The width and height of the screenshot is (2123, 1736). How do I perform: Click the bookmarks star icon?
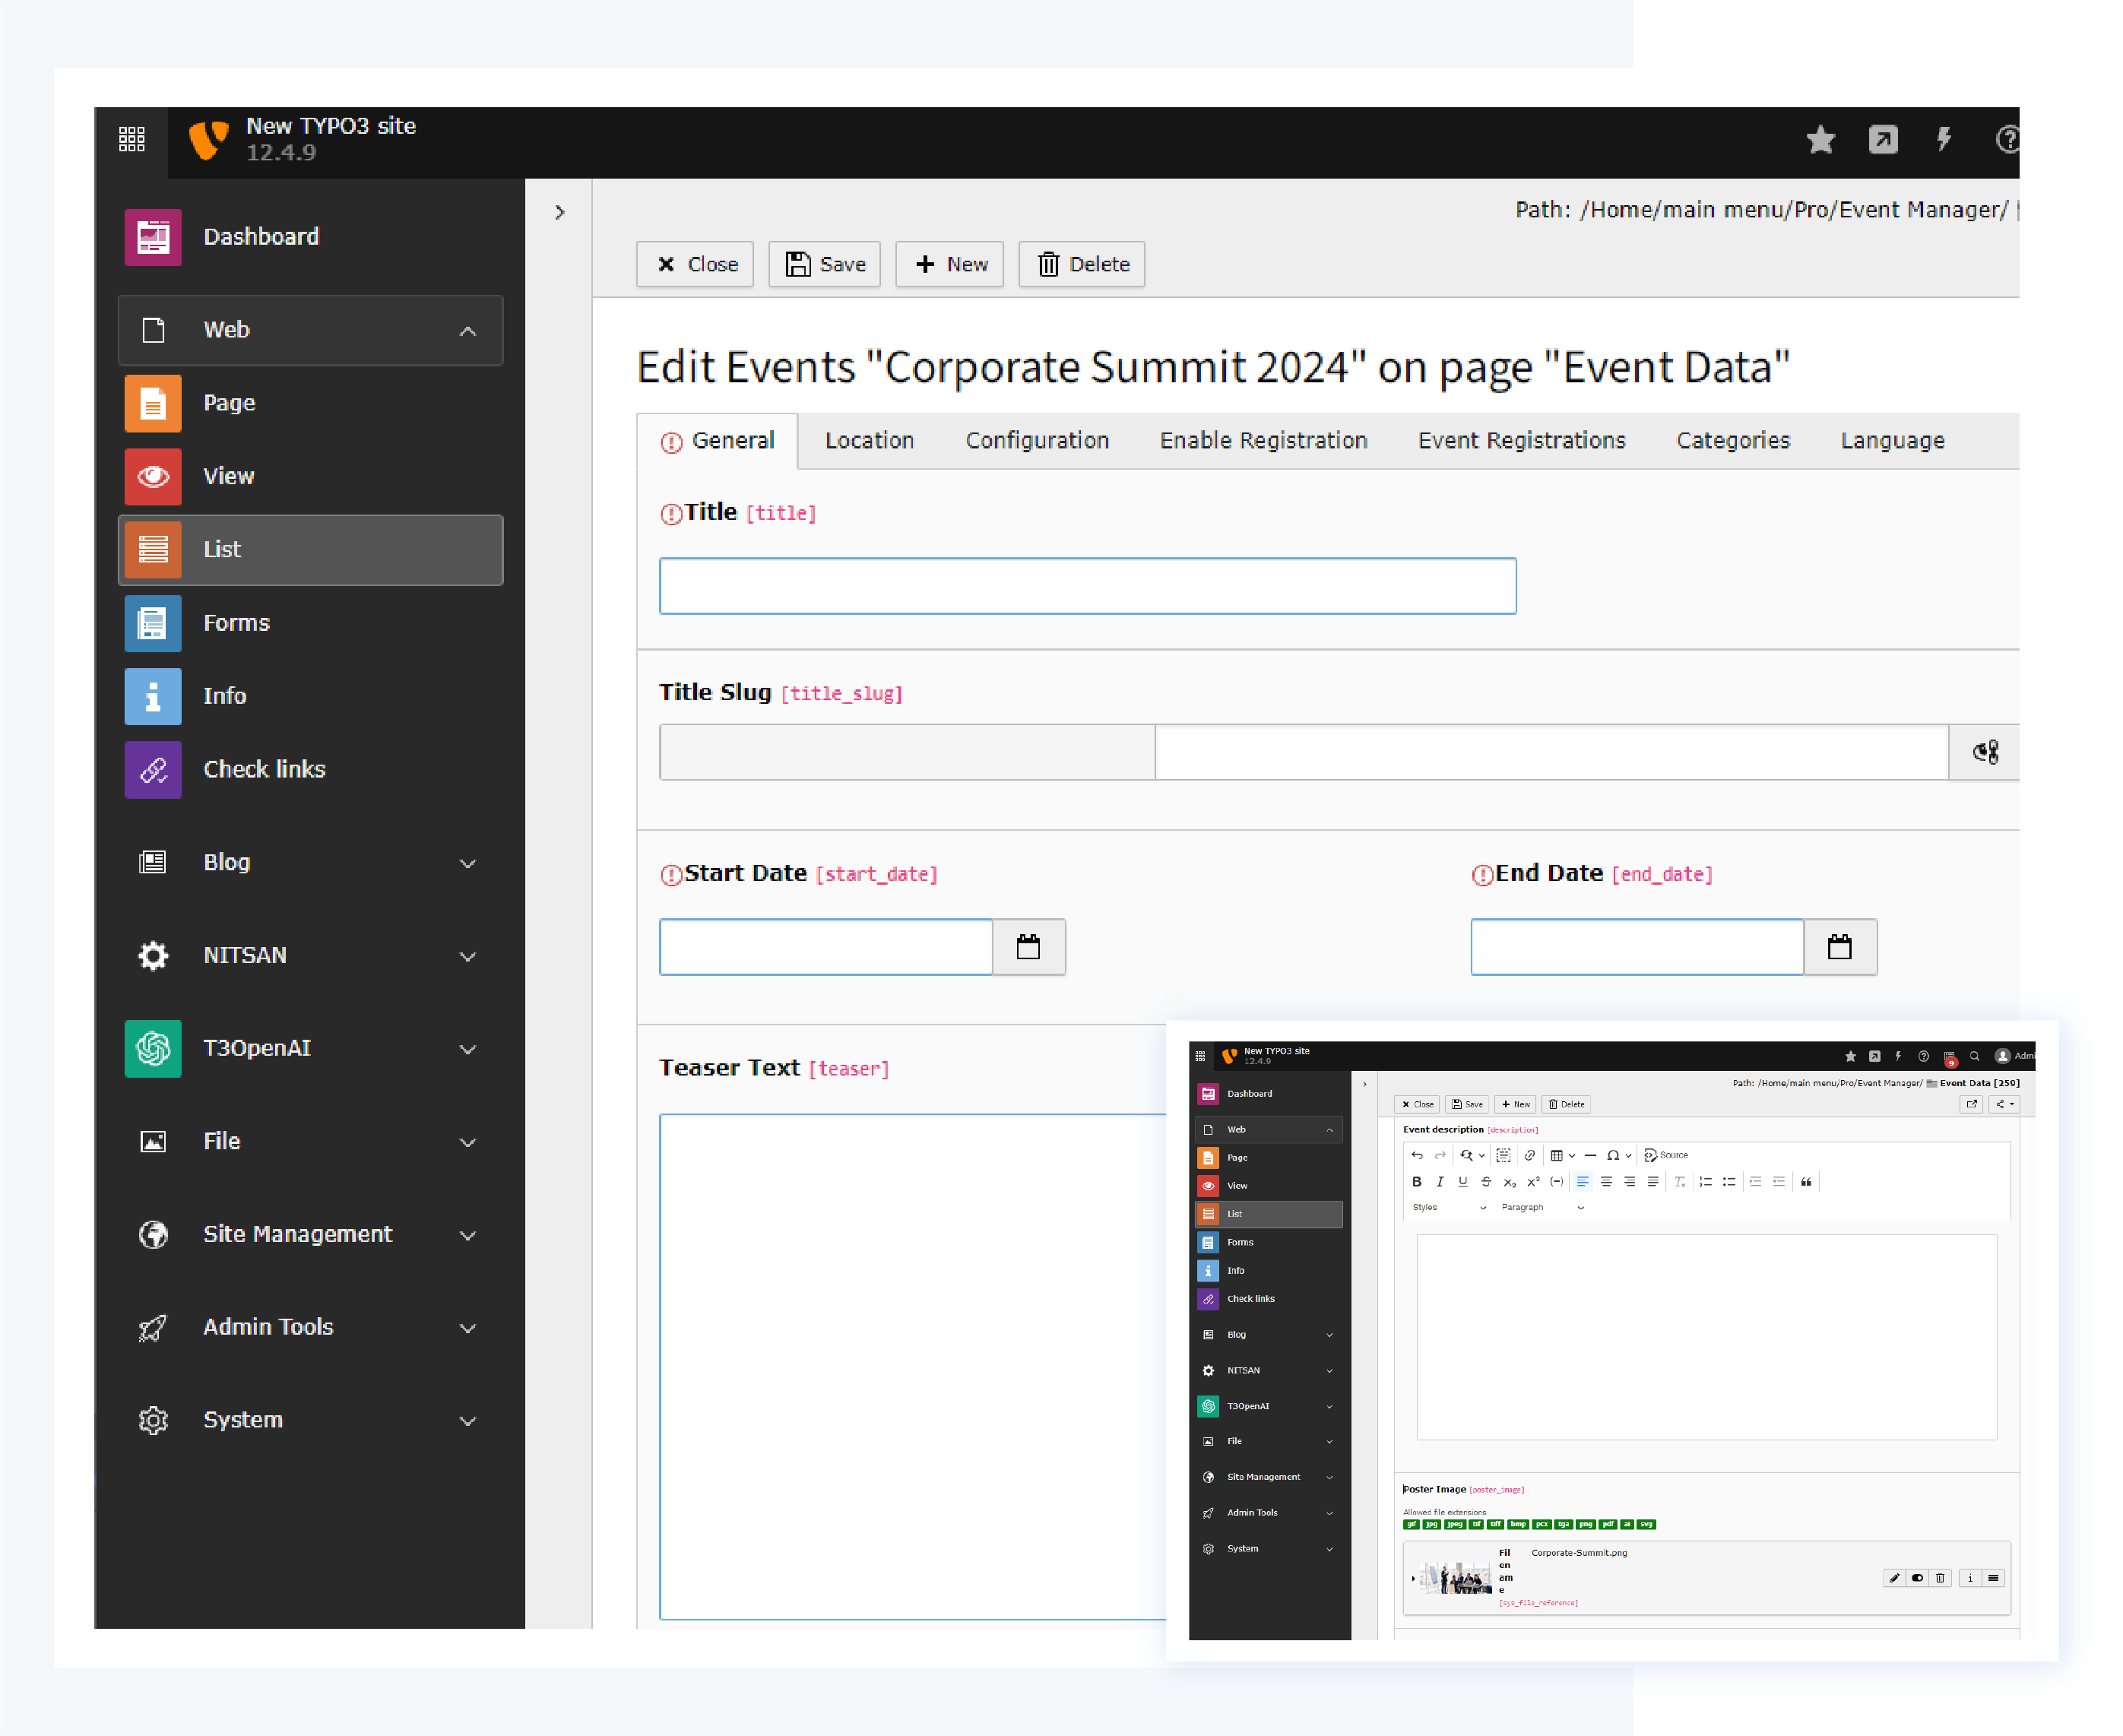[x=1820, y=139]
